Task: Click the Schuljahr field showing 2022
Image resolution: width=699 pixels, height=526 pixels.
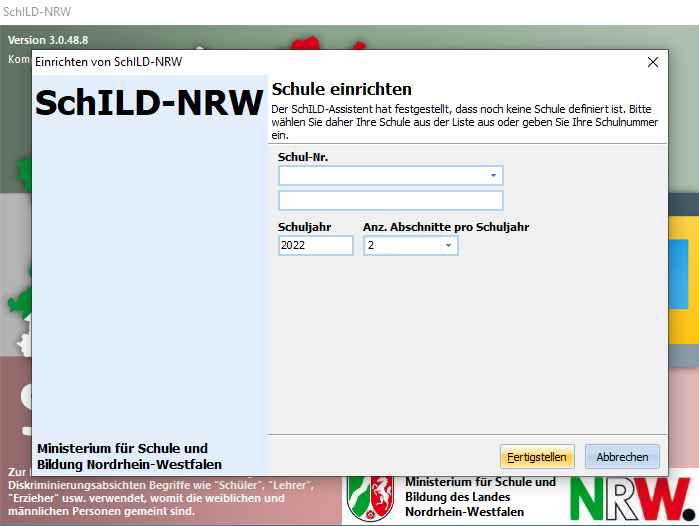Action: click(x=316, y=245)
